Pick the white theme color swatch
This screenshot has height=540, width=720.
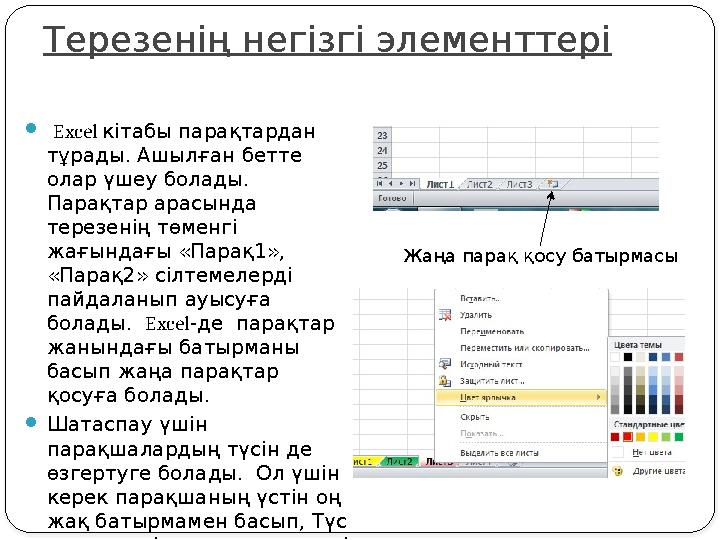615,357
